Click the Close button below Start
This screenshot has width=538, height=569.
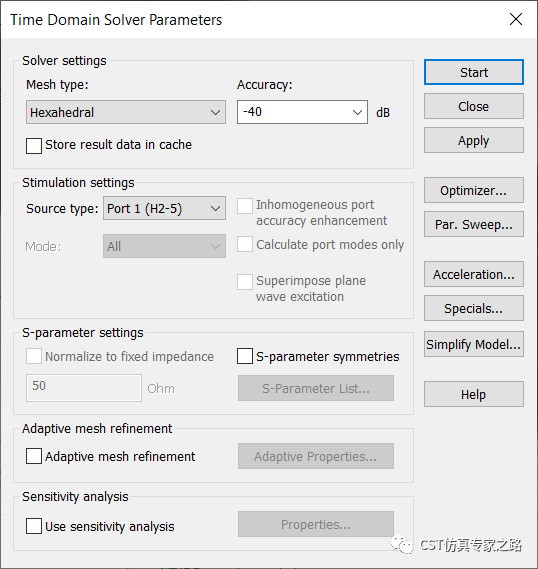point(473,106)
